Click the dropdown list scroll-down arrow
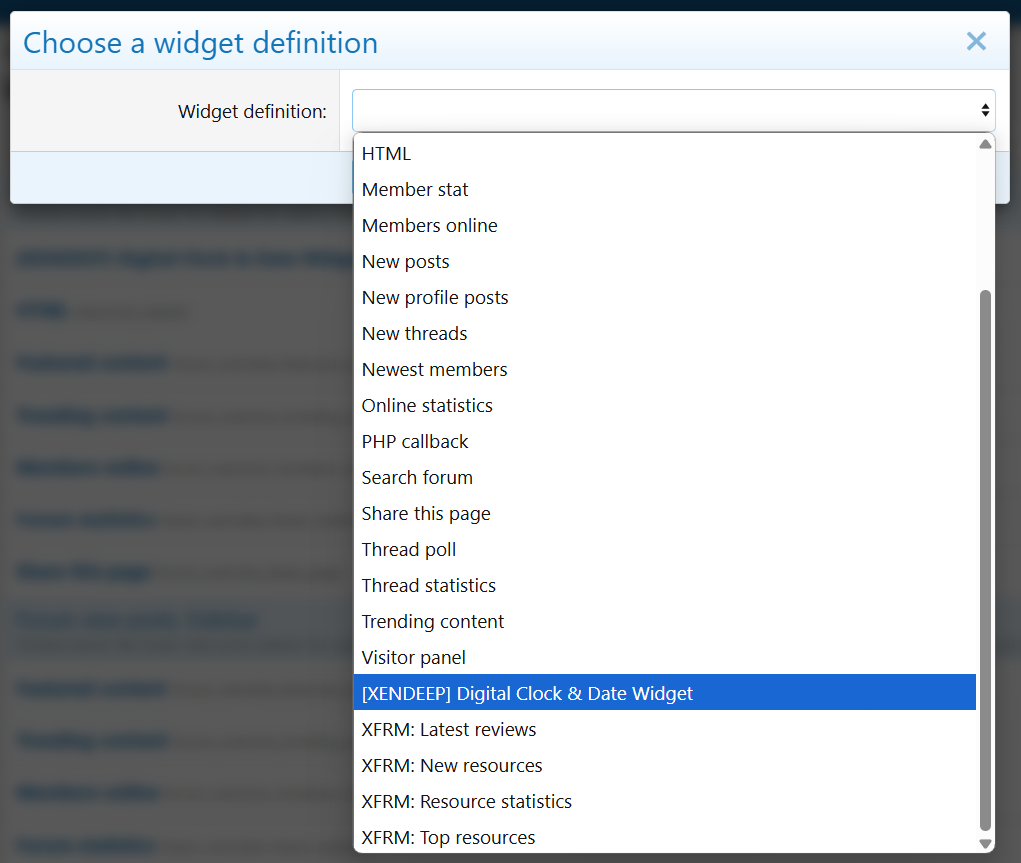1021x863 pixels. coord(985,843)
